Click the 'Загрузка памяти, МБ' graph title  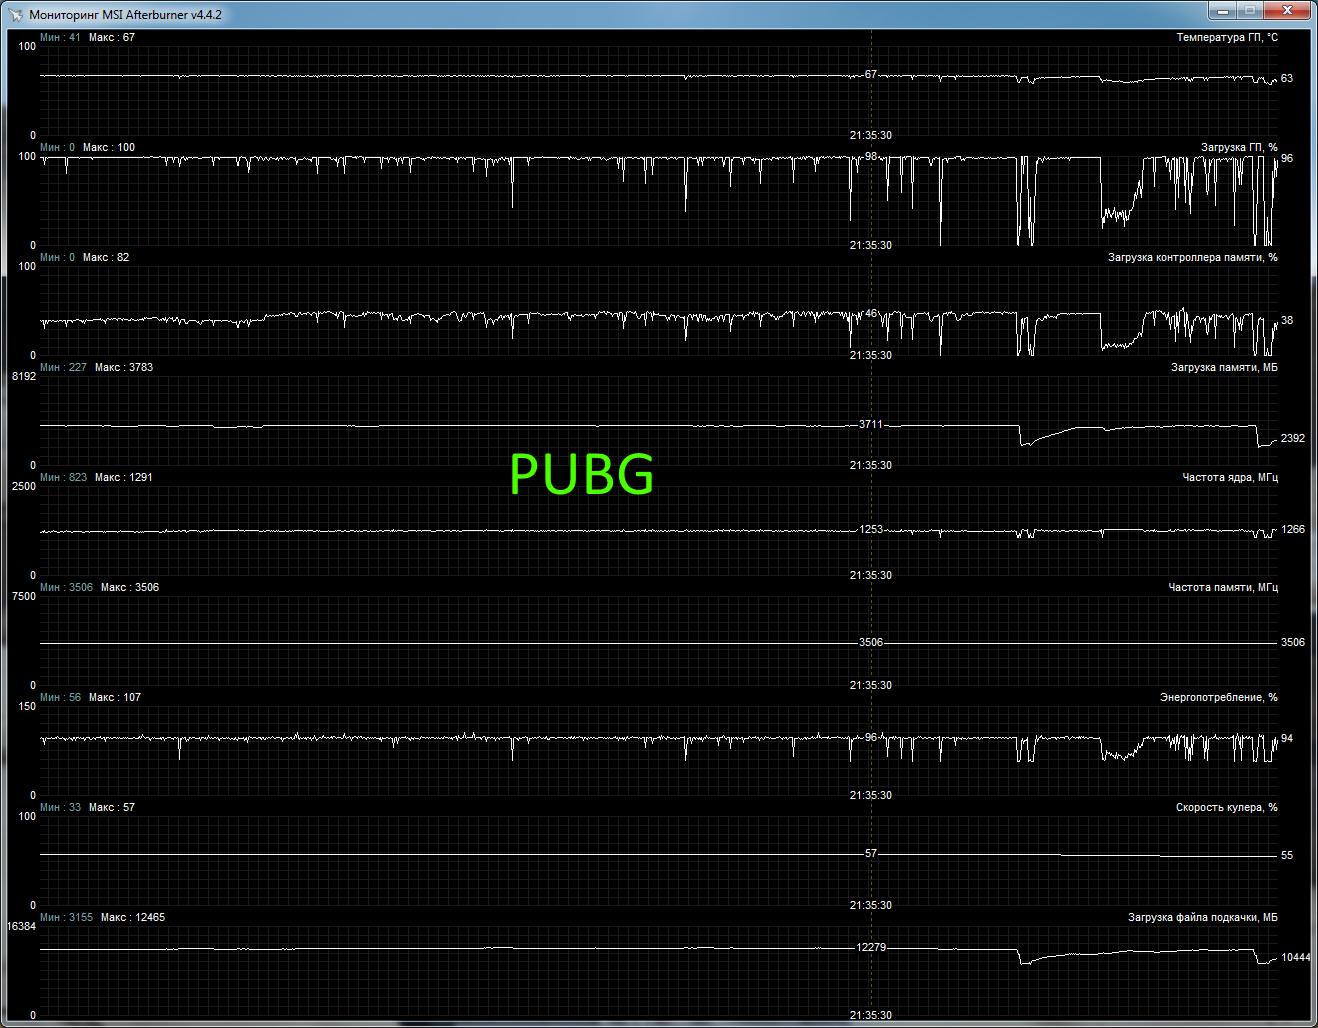1224,368
